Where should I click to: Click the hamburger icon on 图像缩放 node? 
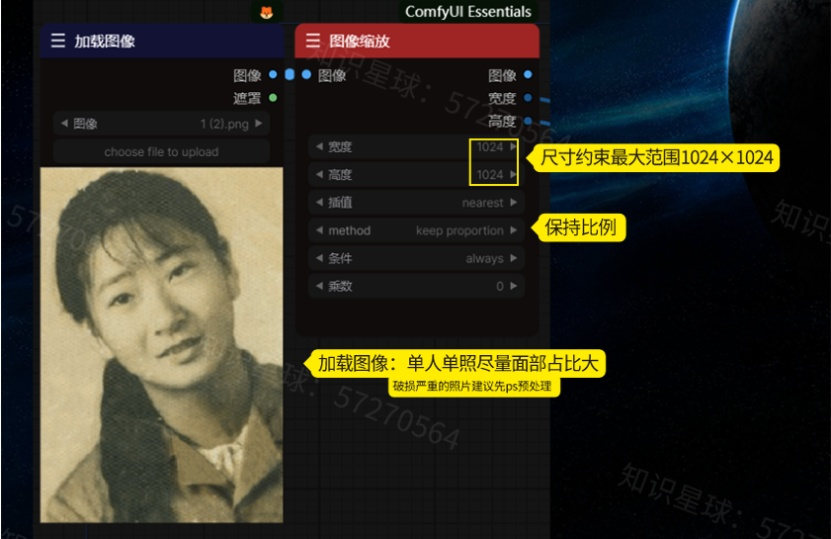(x=313, y=41)
